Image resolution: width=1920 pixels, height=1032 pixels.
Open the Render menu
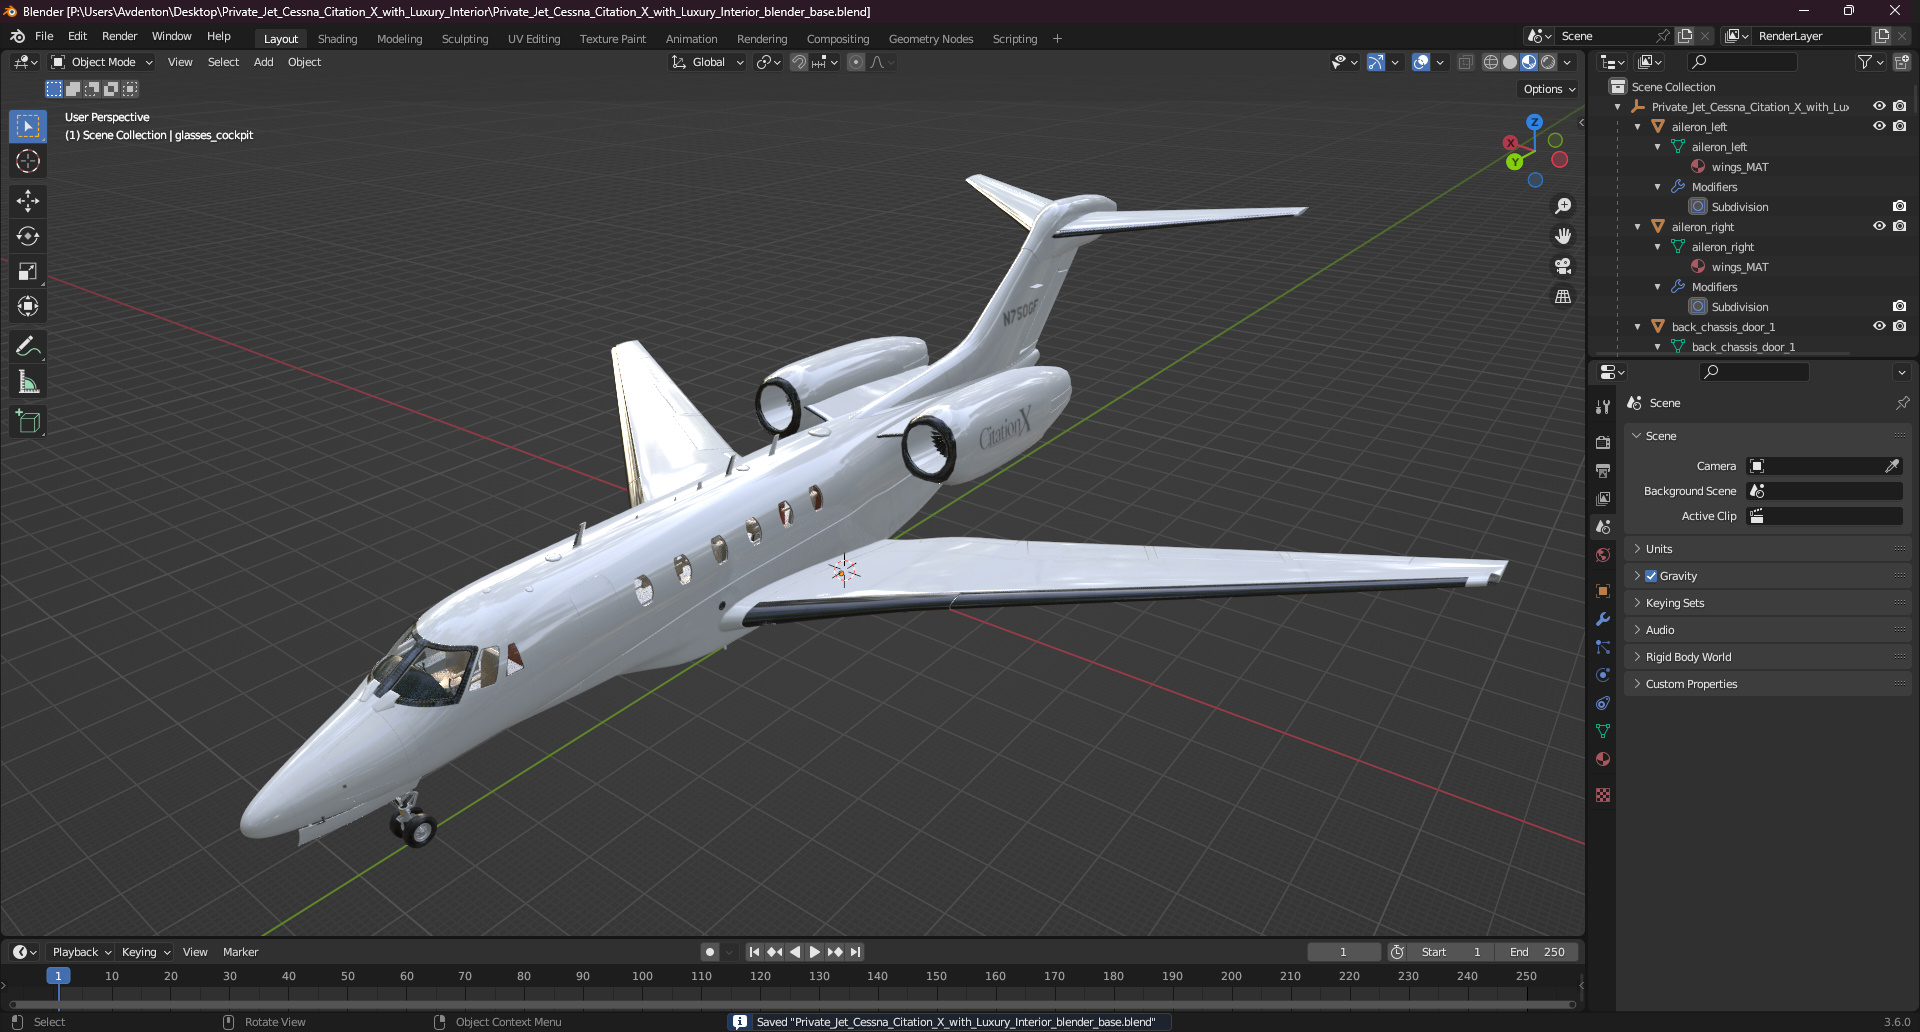(x=119, y=36)
